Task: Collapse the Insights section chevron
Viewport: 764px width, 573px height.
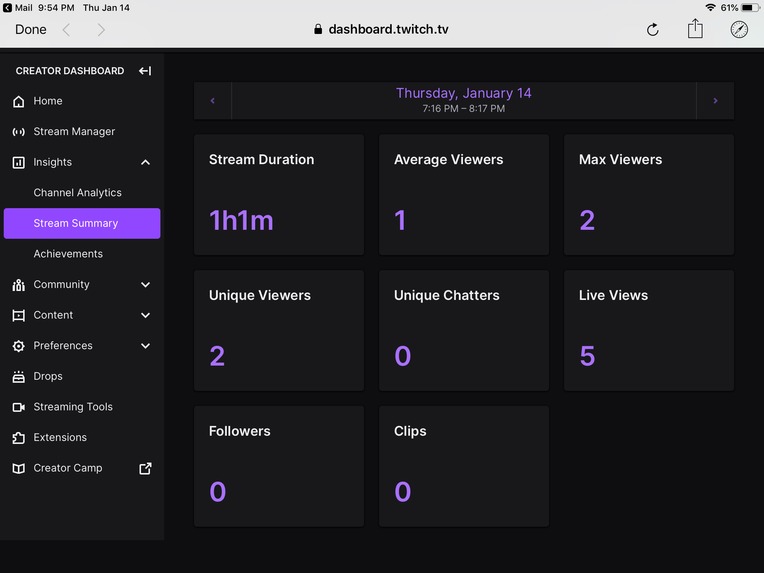Action: [x=145, y=163]
